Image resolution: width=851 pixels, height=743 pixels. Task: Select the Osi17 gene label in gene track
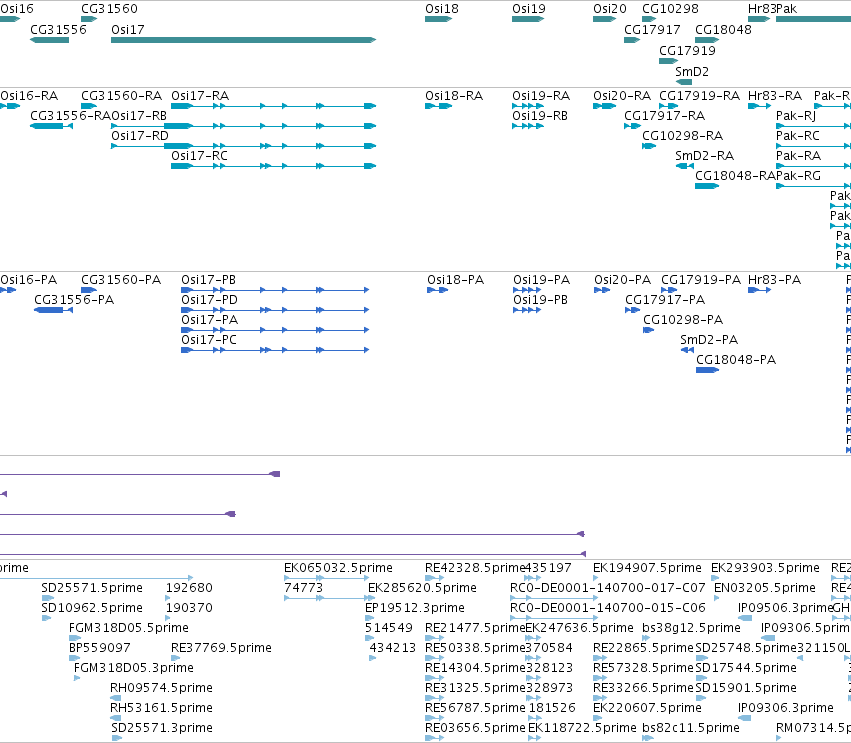coord(128,30)
